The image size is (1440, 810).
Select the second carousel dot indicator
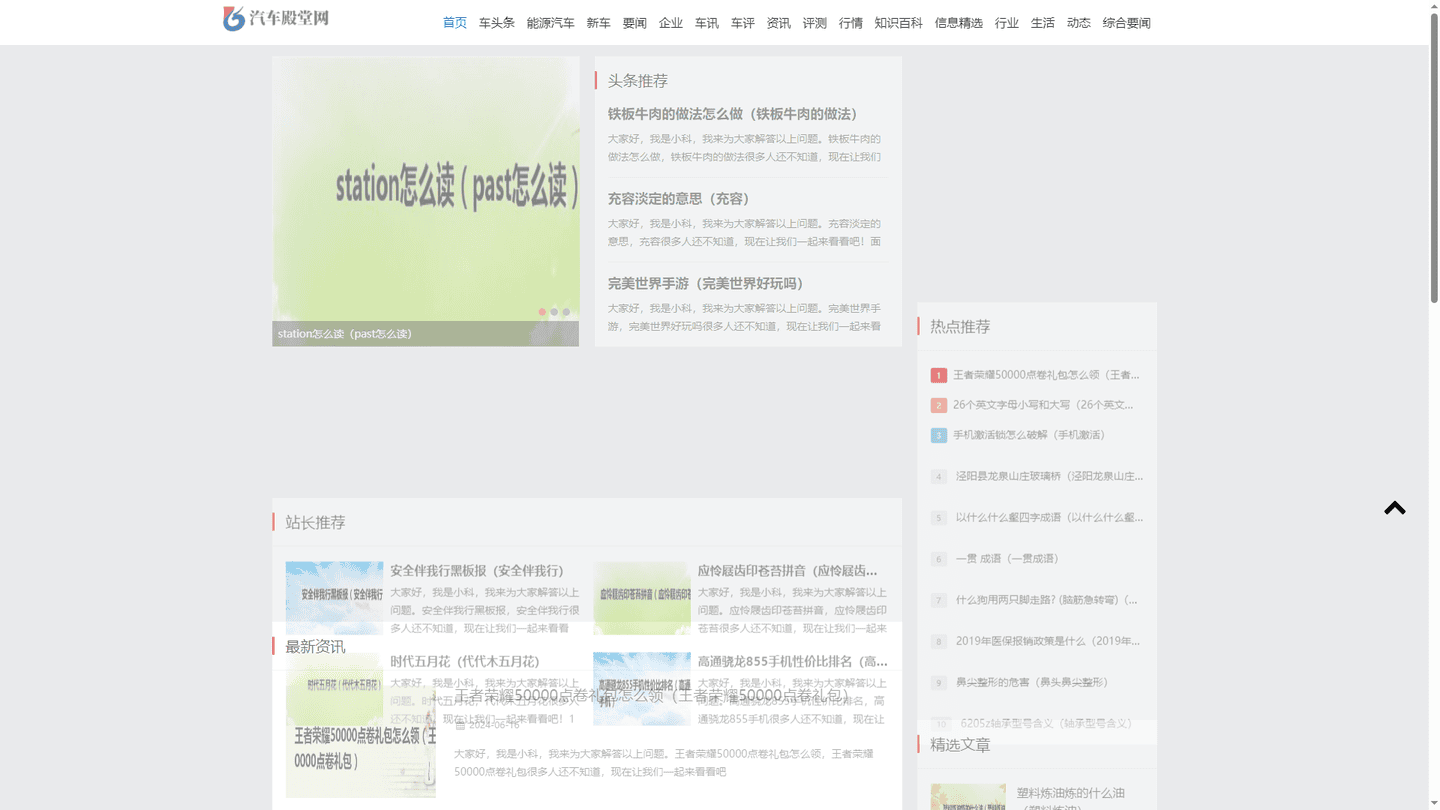554,312
